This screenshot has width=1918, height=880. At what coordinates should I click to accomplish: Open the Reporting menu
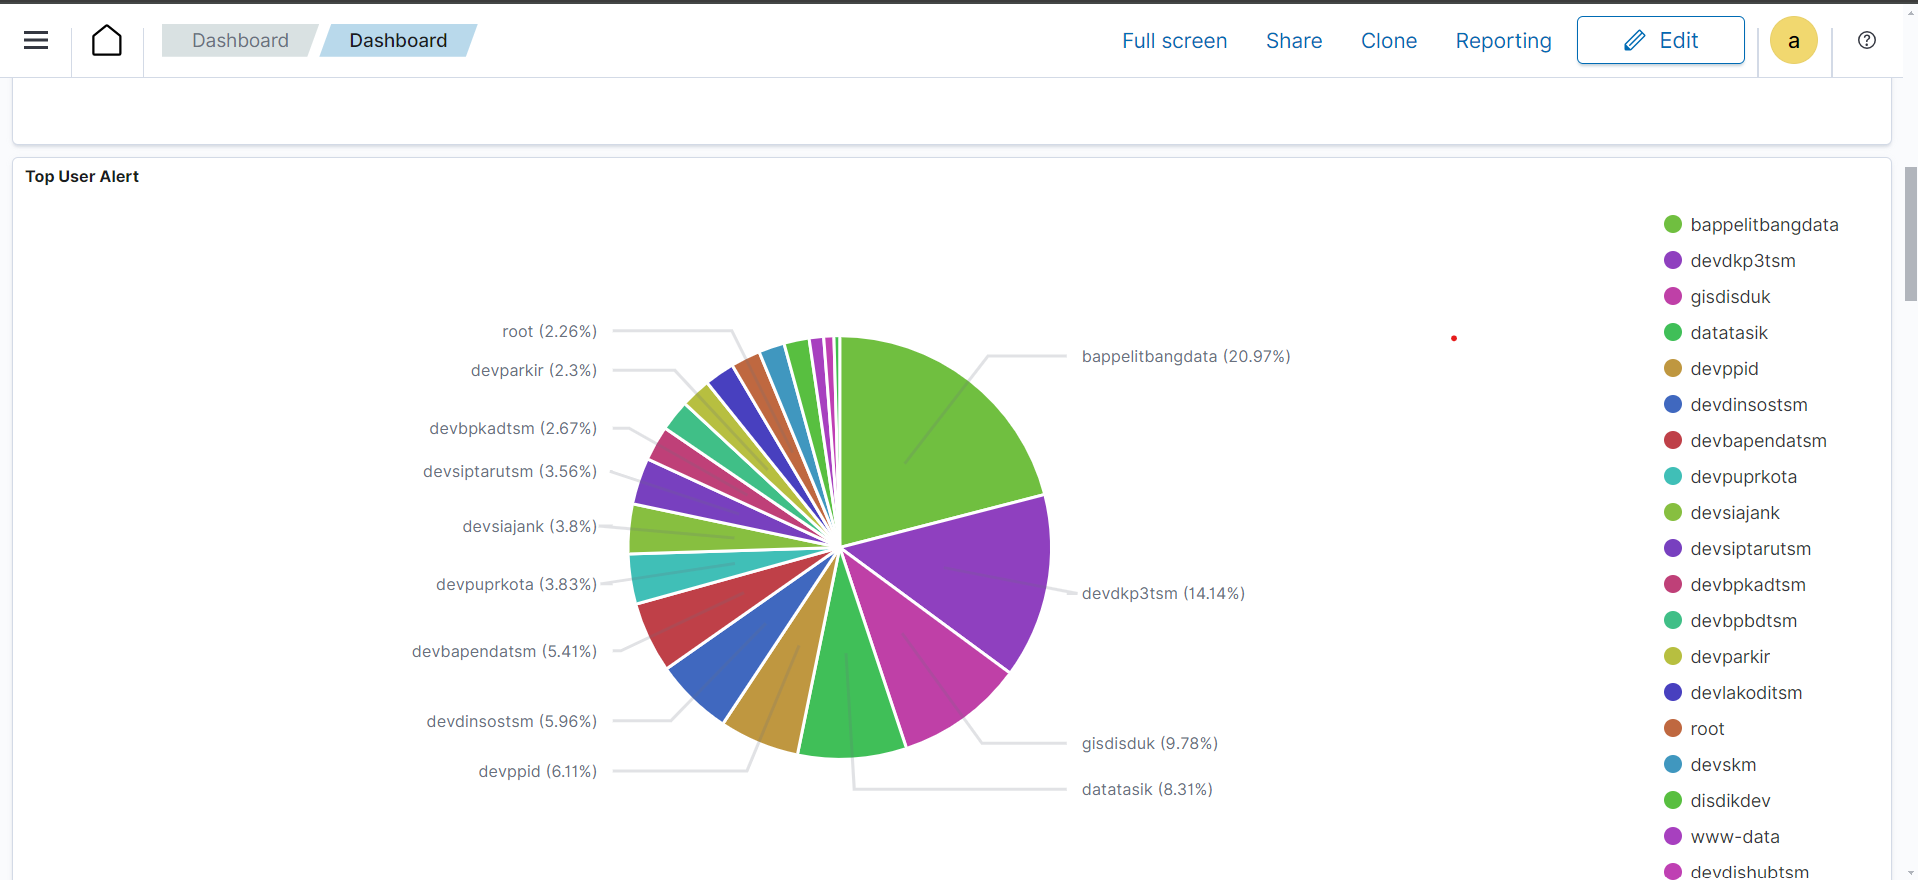(x=1503, y=41)
